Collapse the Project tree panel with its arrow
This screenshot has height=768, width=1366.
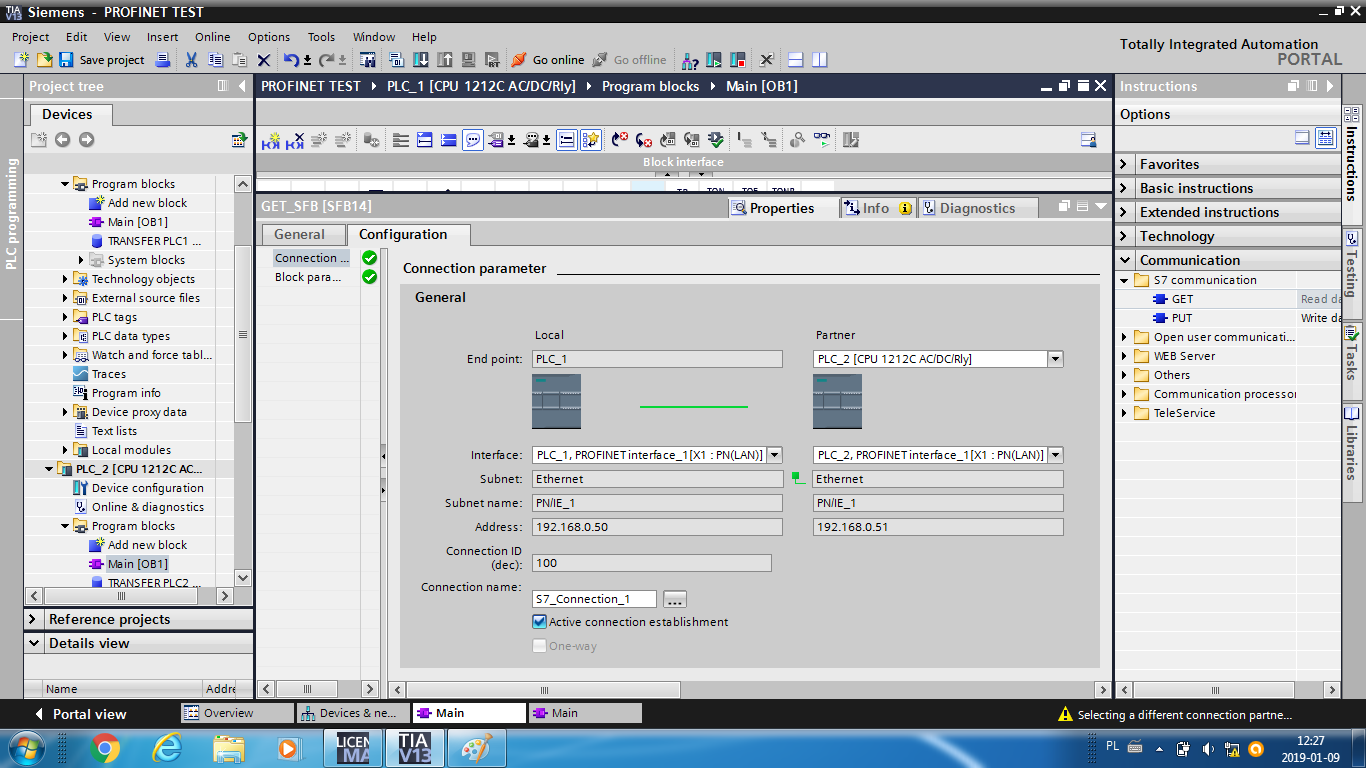click(x=242, y=86)
